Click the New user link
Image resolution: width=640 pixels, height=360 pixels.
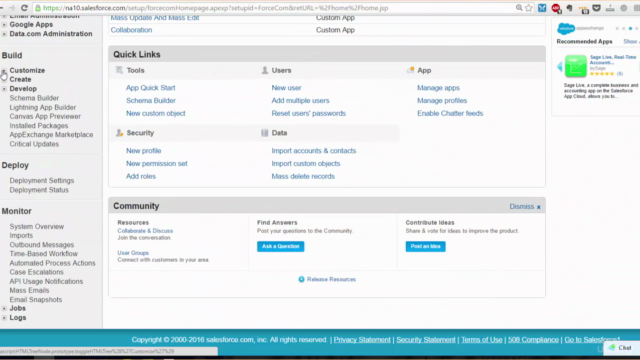287,88
